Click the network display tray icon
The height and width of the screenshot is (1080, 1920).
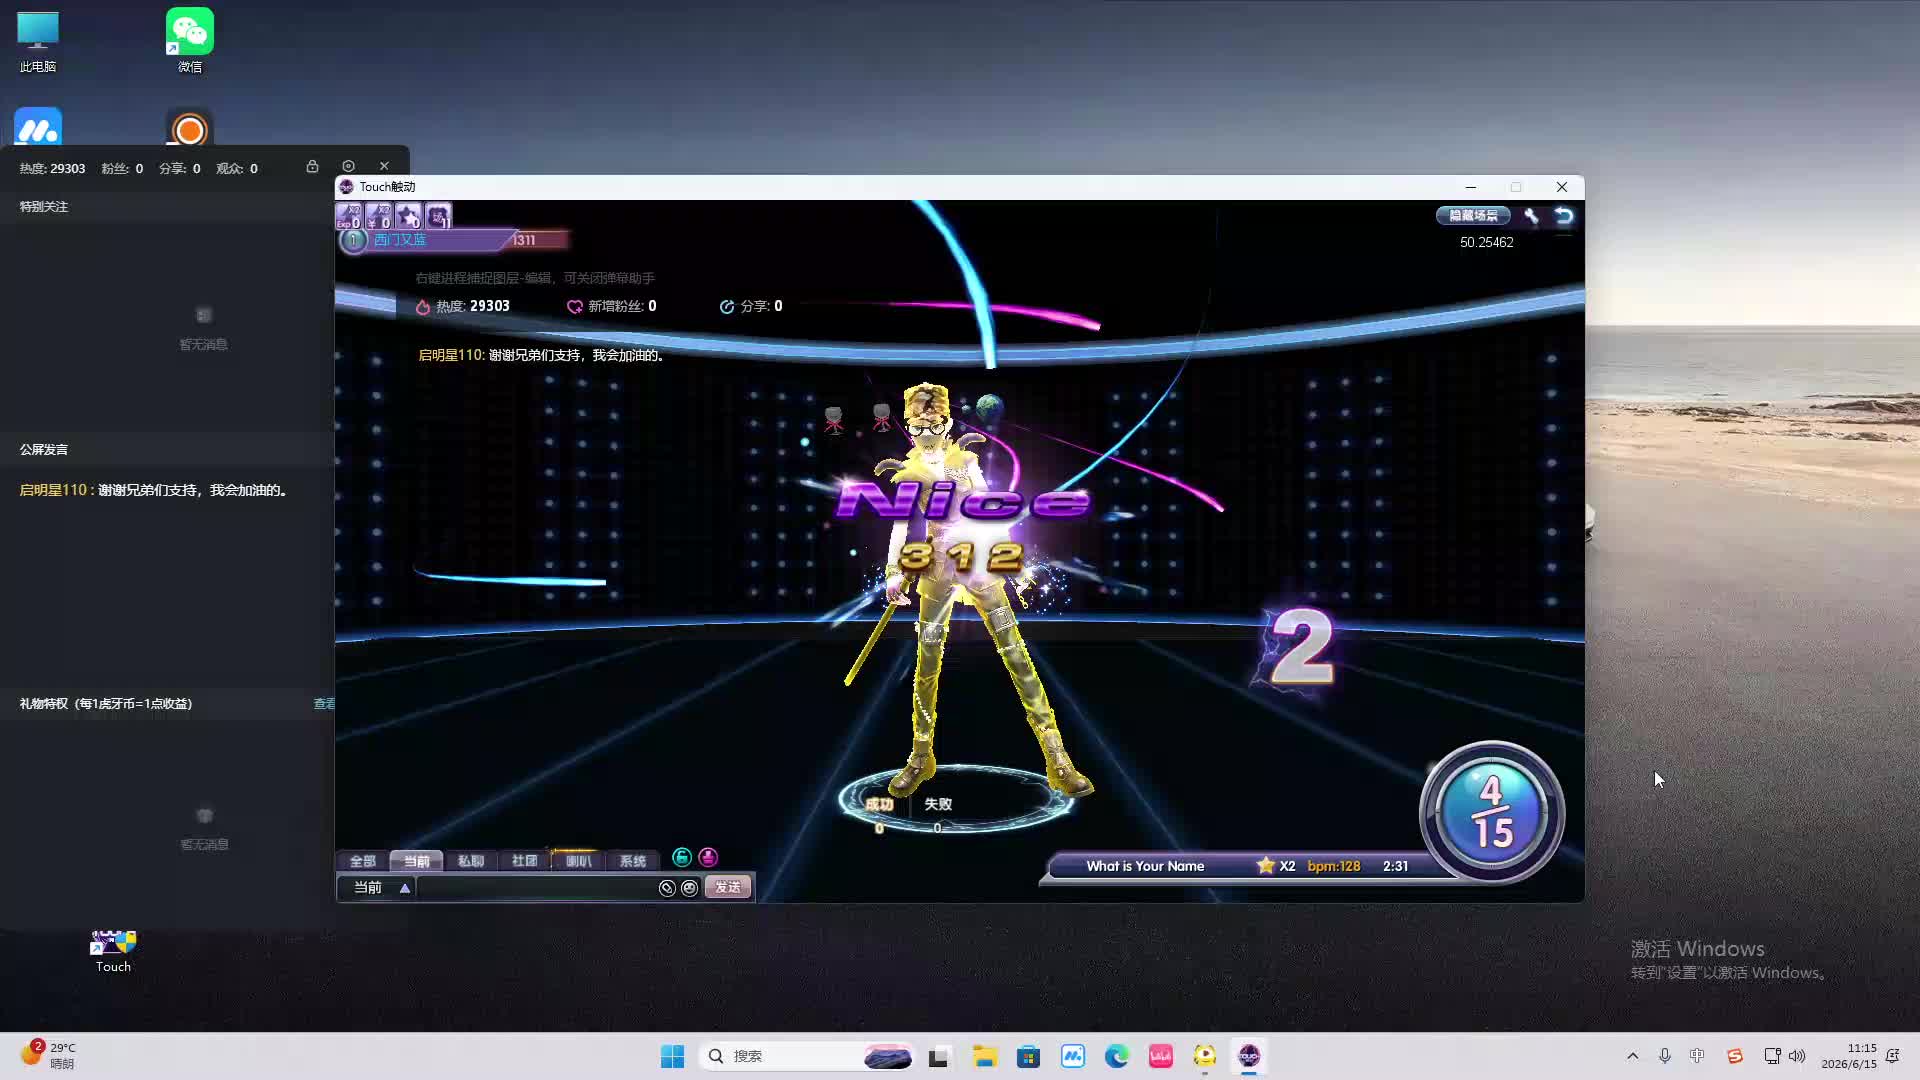(x=1772, y=1056)
